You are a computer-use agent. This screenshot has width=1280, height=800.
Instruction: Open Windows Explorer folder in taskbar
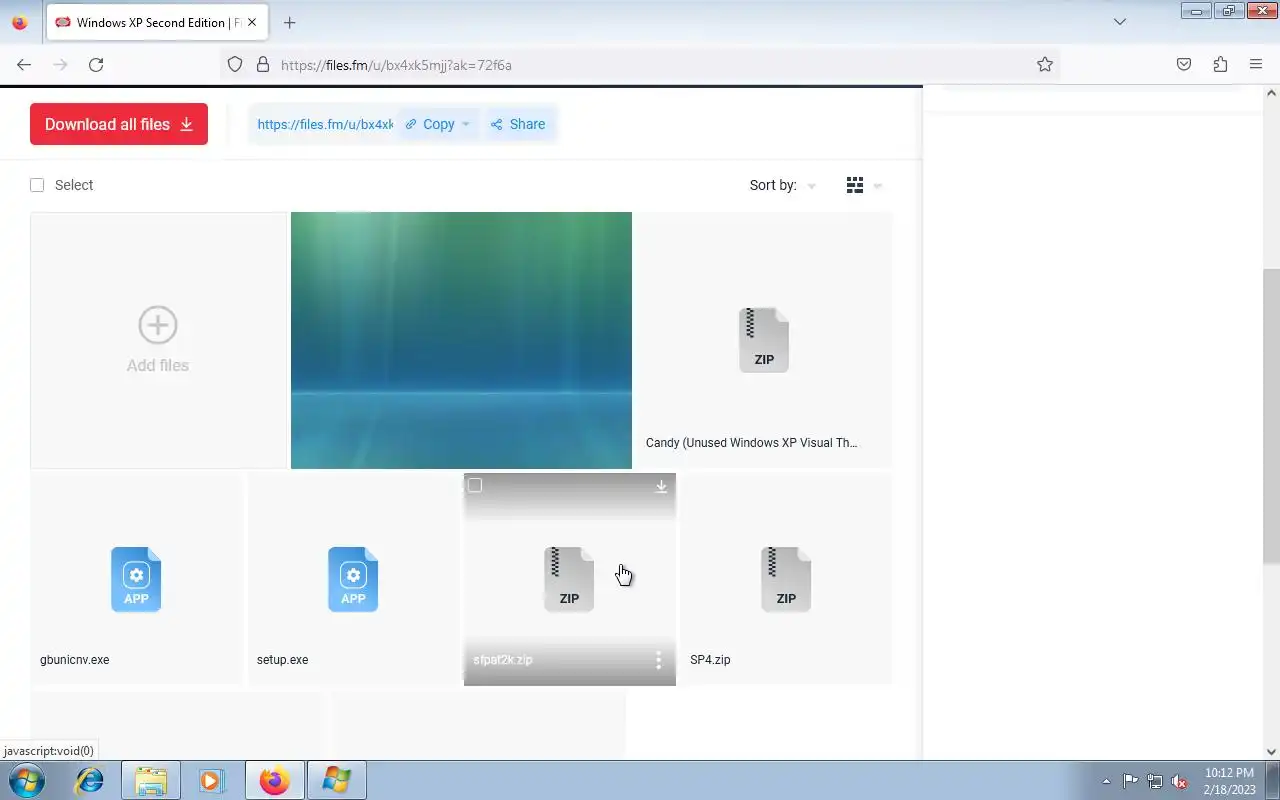[x=151, y=780]
